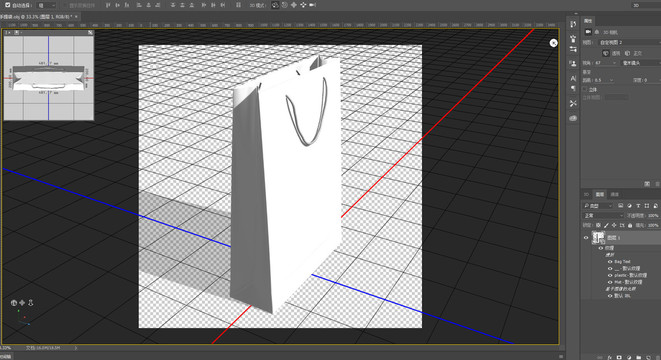Select the 3D scale camera mode icon
This screenshot has height=360, width=661.
point(312,5)
